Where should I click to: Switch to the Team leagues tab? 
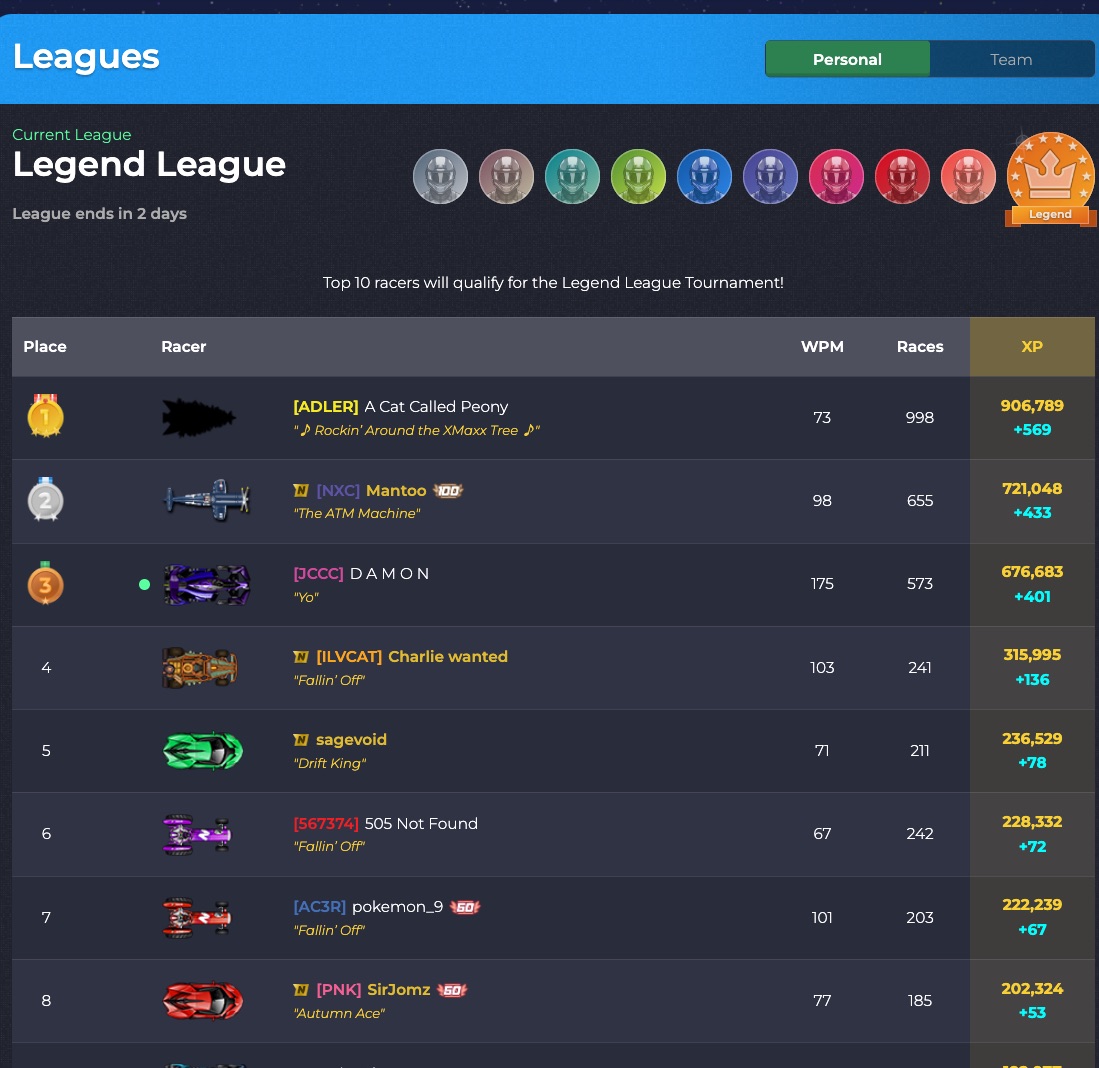(x=1011, y=60)
